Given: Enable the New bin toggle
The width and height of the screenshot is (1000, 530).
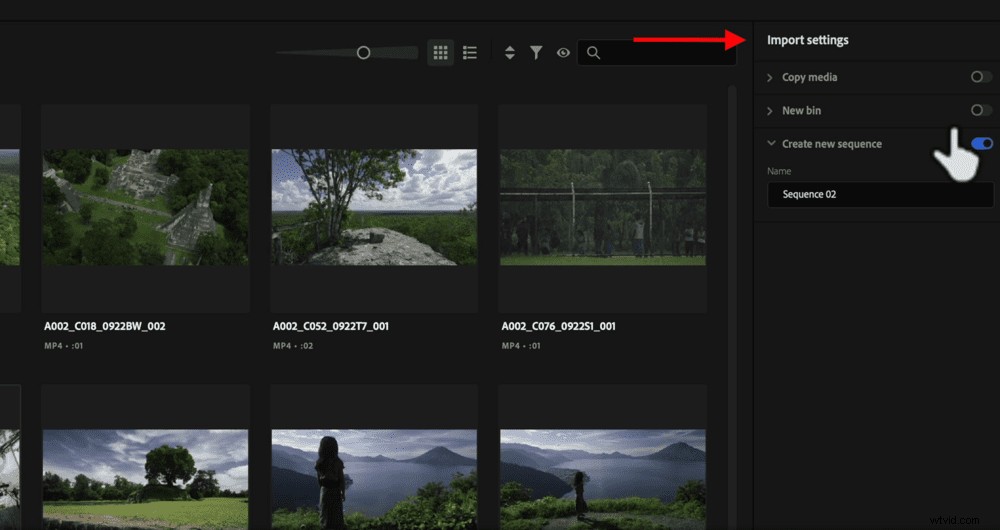Looking at the screenshot, I should pos(981,110).
